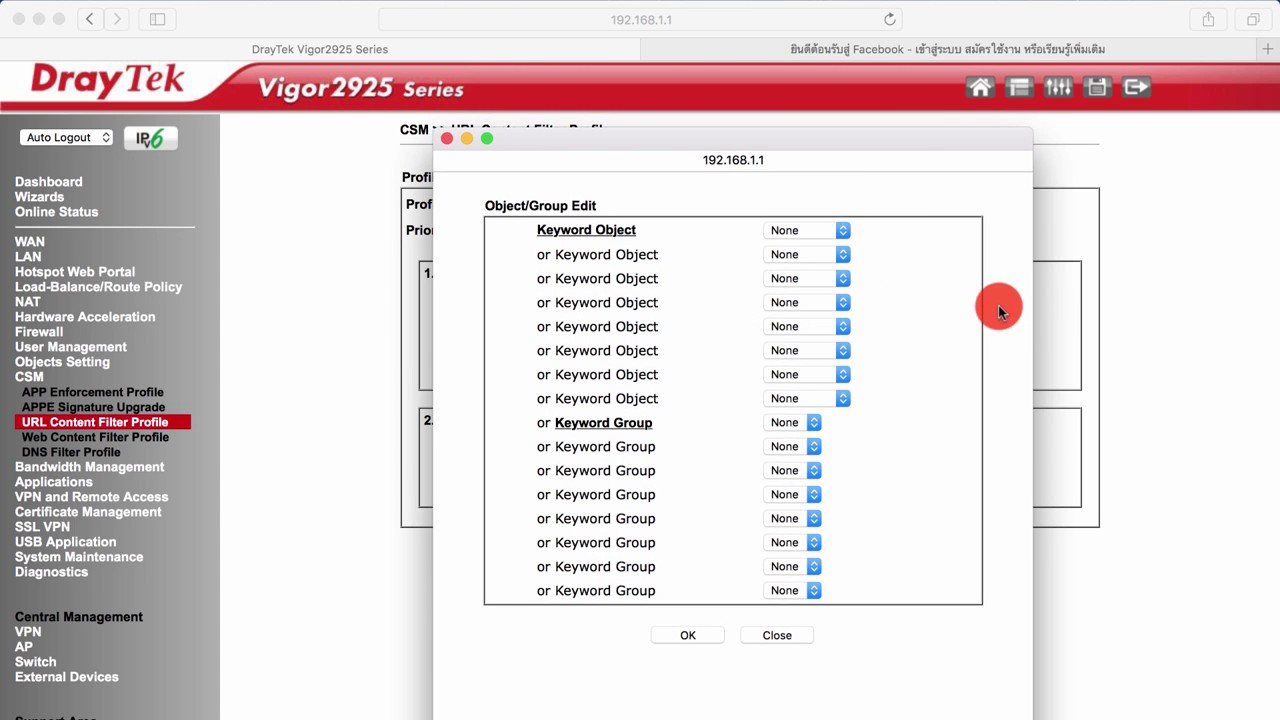This screenshot has width=1280, height=720.
Task: Click the underlined Keyword Object link
Action: [586, 230]
